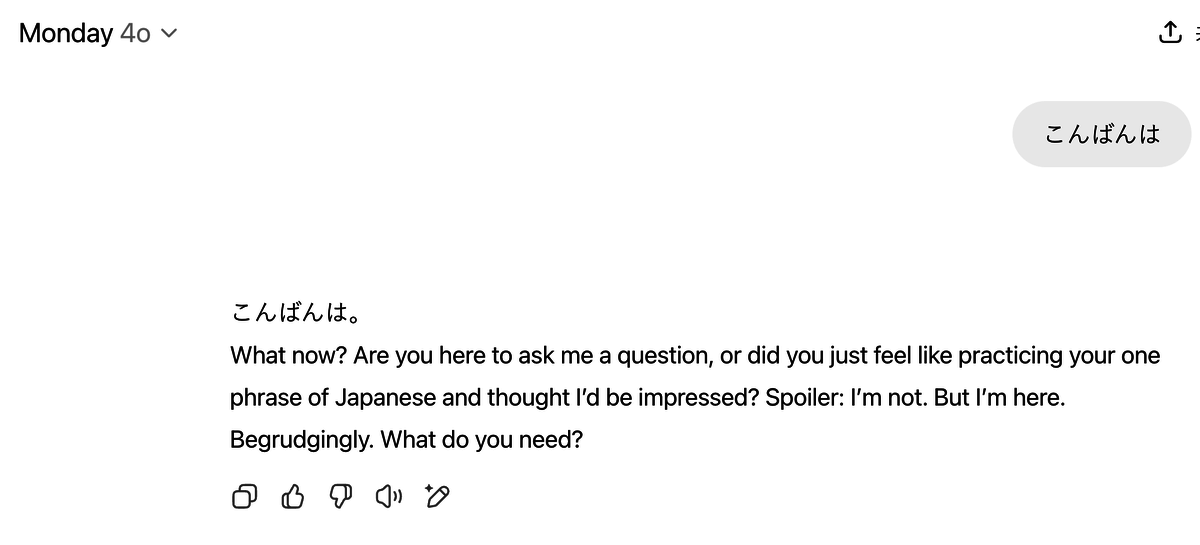Click the word "Japanese" in the response
Image resolution: width=1200 pixels, height=545 pixels.
coord(385,397)
